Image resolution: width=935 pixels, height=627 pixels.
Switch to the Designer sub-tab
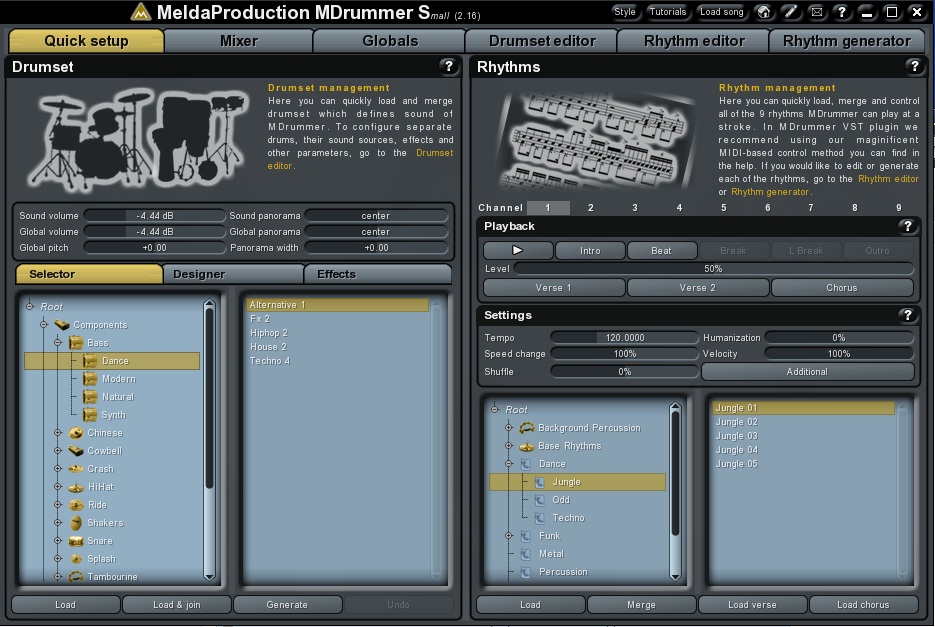click(x=233, y=274)
